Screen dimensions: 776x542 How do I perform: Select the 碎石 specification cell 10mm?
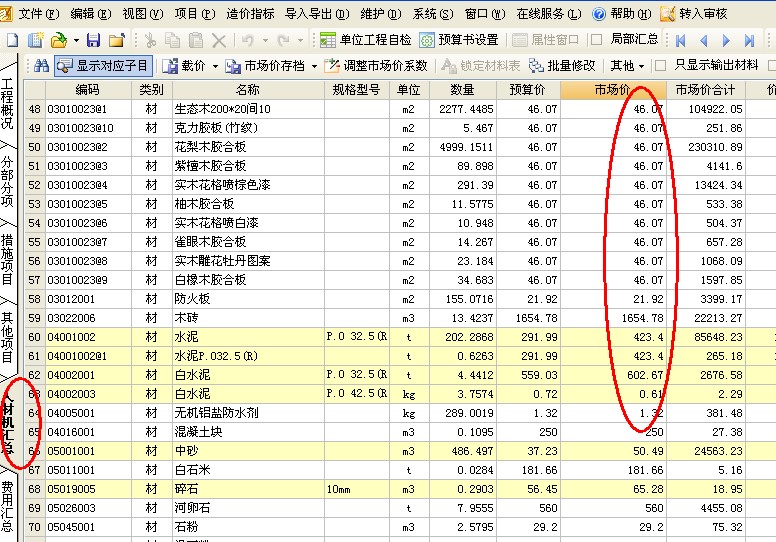357,489
